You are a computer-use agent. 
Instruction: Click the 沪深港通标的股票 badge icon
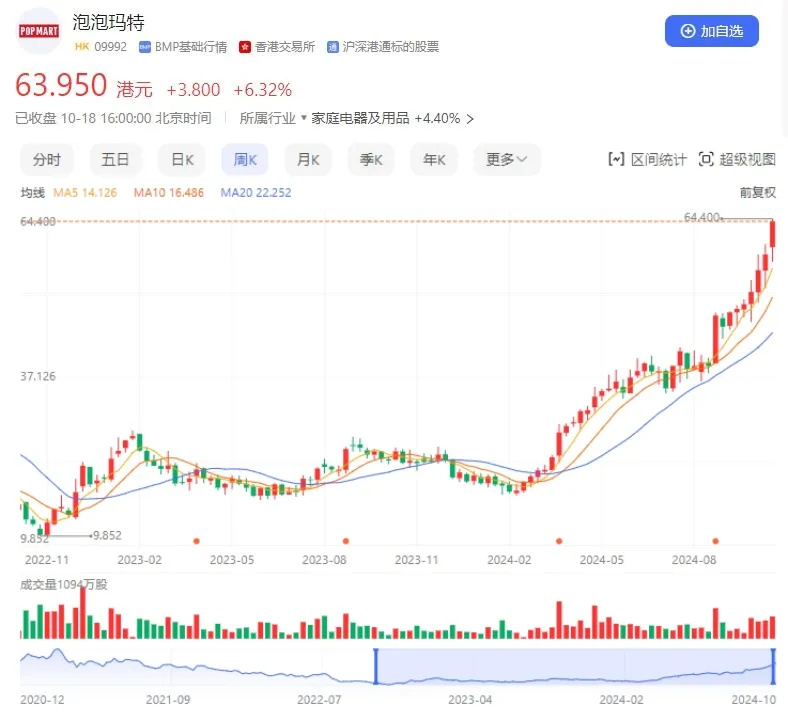click(332, 47)
